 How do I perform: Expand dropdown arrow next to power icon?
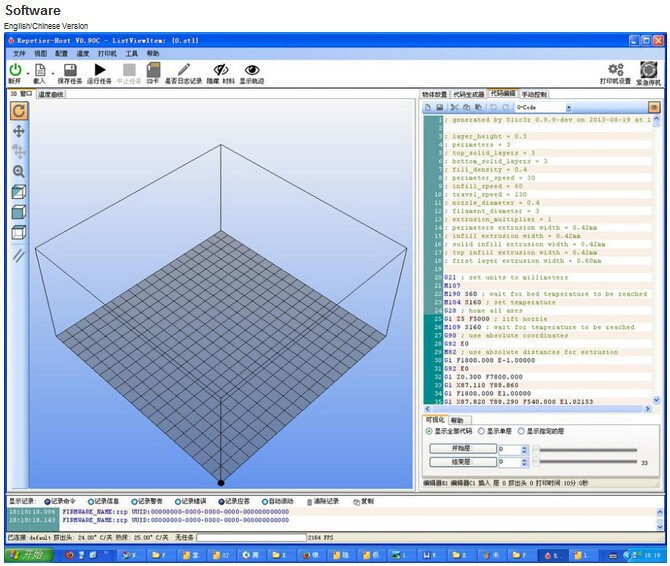click(25, 70)
